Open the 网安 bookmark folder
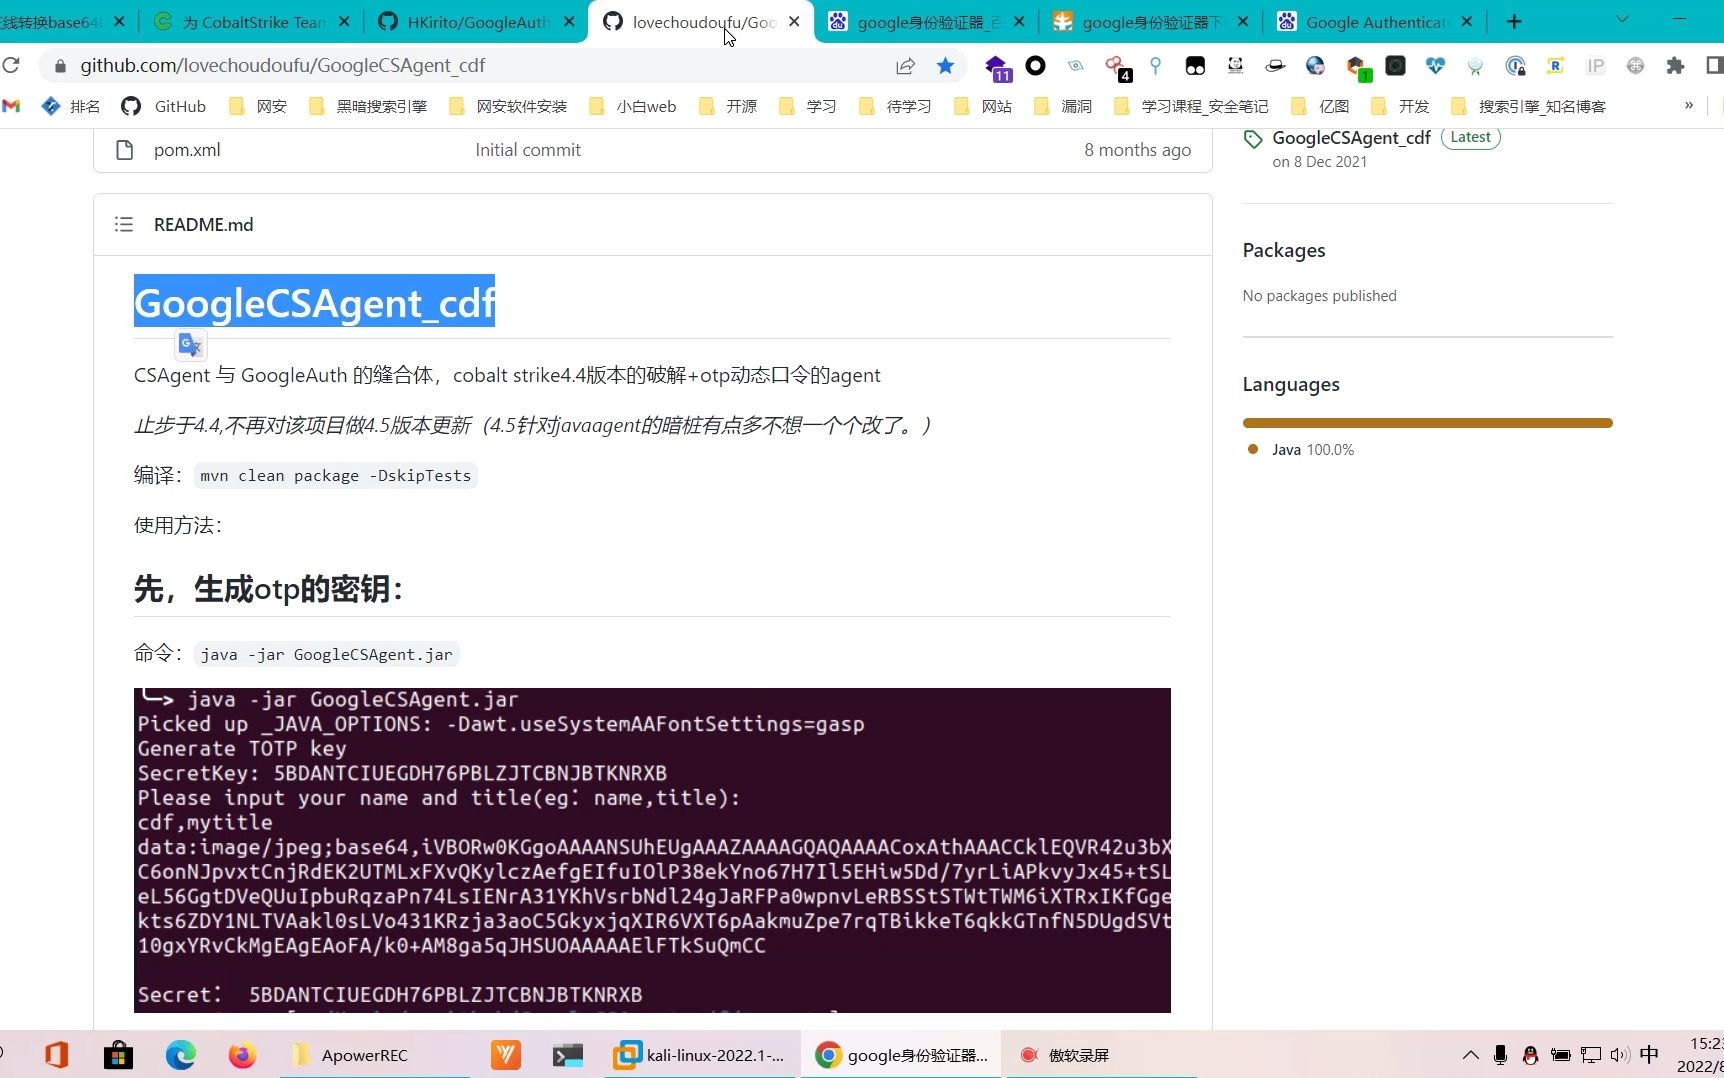Image resolution: width=1724 pixels, height=1078 pixels. pos(258,106)
